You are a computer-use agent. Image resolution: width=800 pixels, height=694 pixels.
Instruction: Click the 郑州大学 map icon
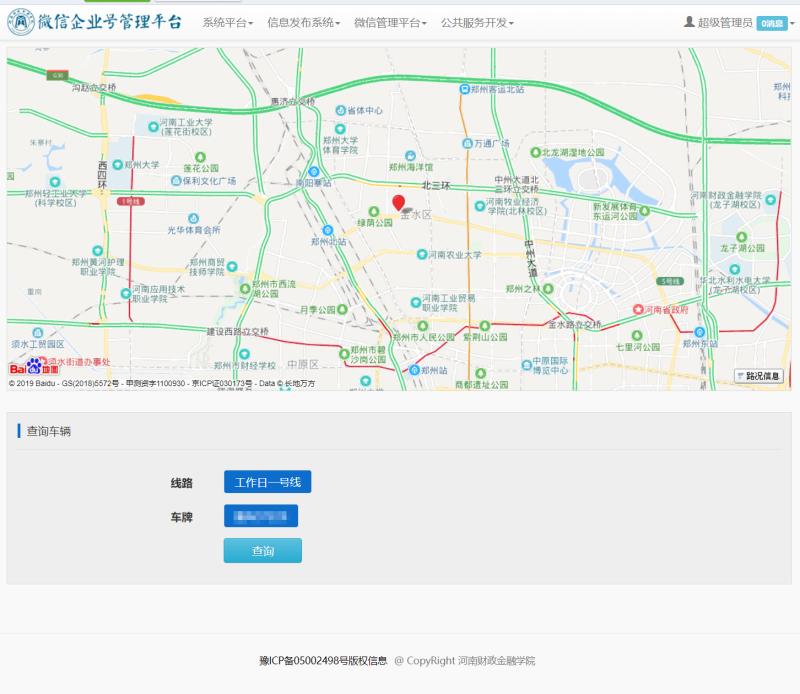tap(118, 165)
